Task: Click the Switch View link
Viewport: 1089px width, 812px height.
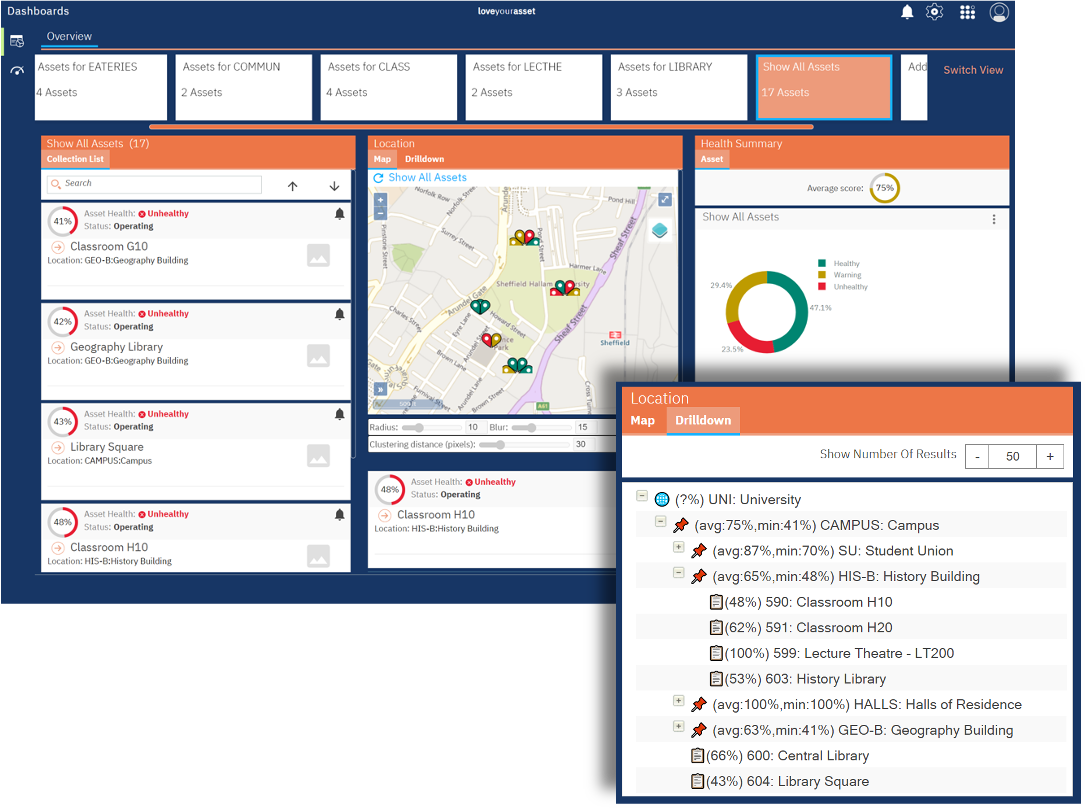Action: [973, 70]
